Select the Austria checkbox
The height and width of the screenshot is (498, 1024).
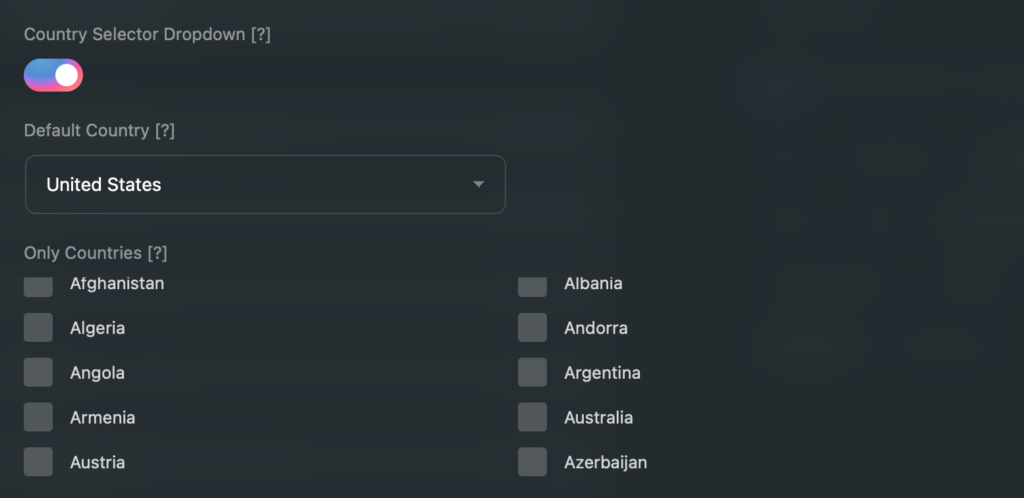pyautogui.click(x=38, y=462)
